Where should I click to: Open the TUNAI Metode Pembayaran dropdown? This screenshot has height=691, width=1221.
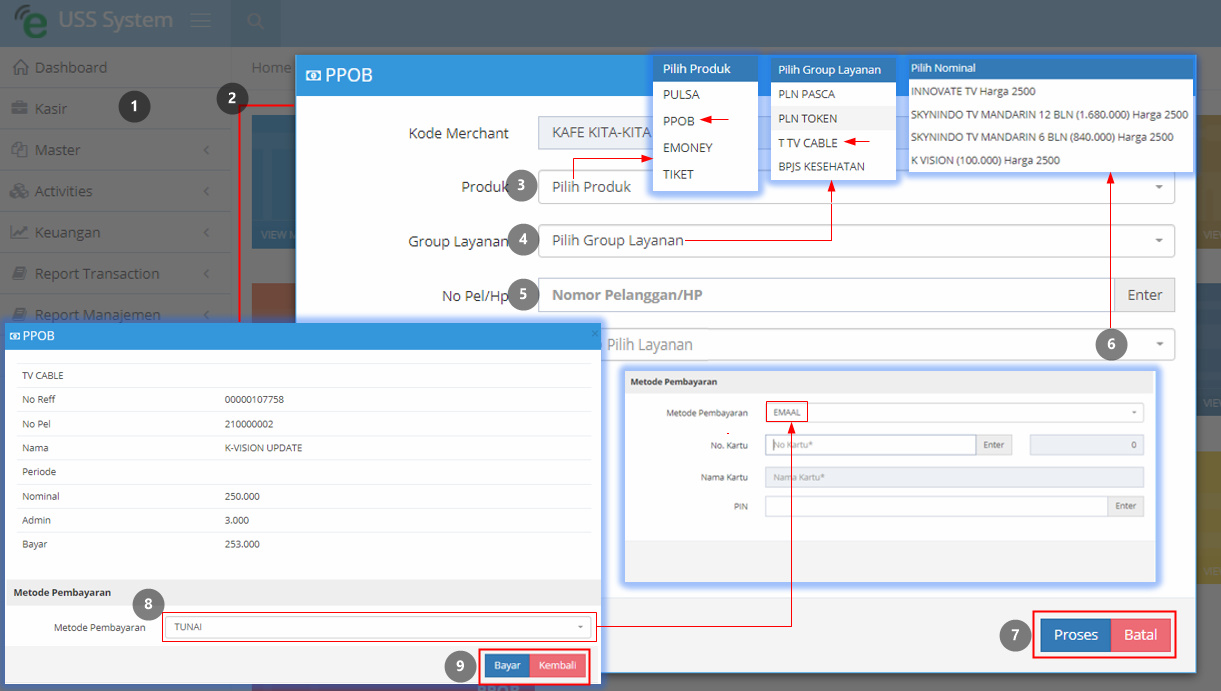378,627
